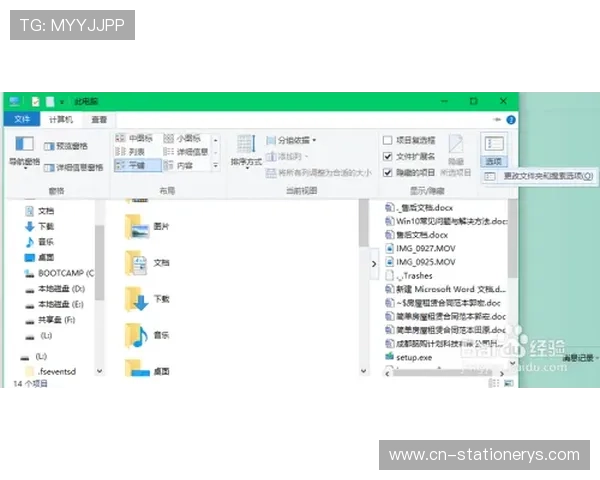Select .fseventsd folder in navigation tree

click(x=51, y=371)
